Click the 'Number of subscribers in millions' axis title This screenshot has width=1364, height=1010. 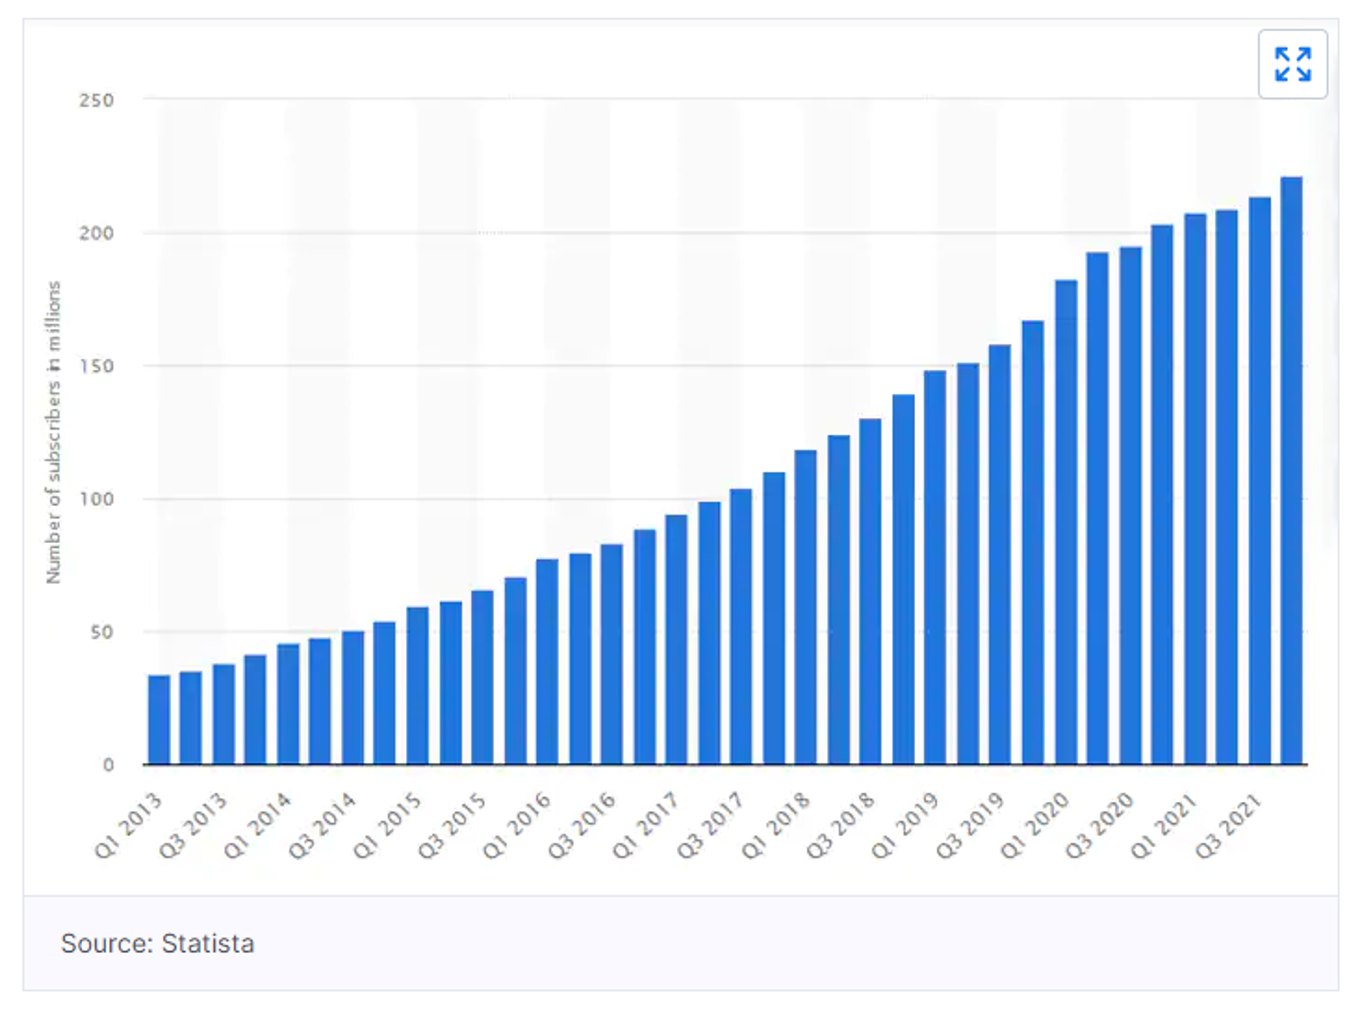(53, 432)
